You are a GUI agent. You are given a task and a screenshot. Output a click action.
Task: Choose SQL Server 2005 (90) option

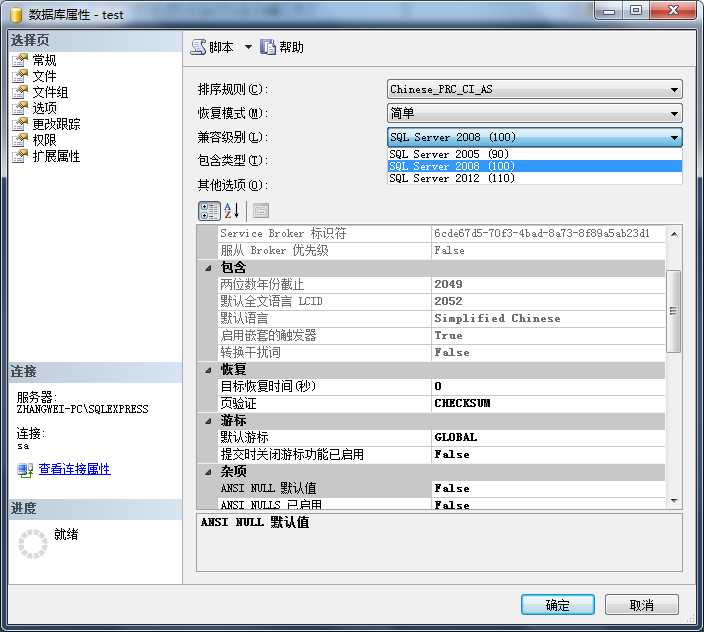pyautogui.click(x=534, y=154)
